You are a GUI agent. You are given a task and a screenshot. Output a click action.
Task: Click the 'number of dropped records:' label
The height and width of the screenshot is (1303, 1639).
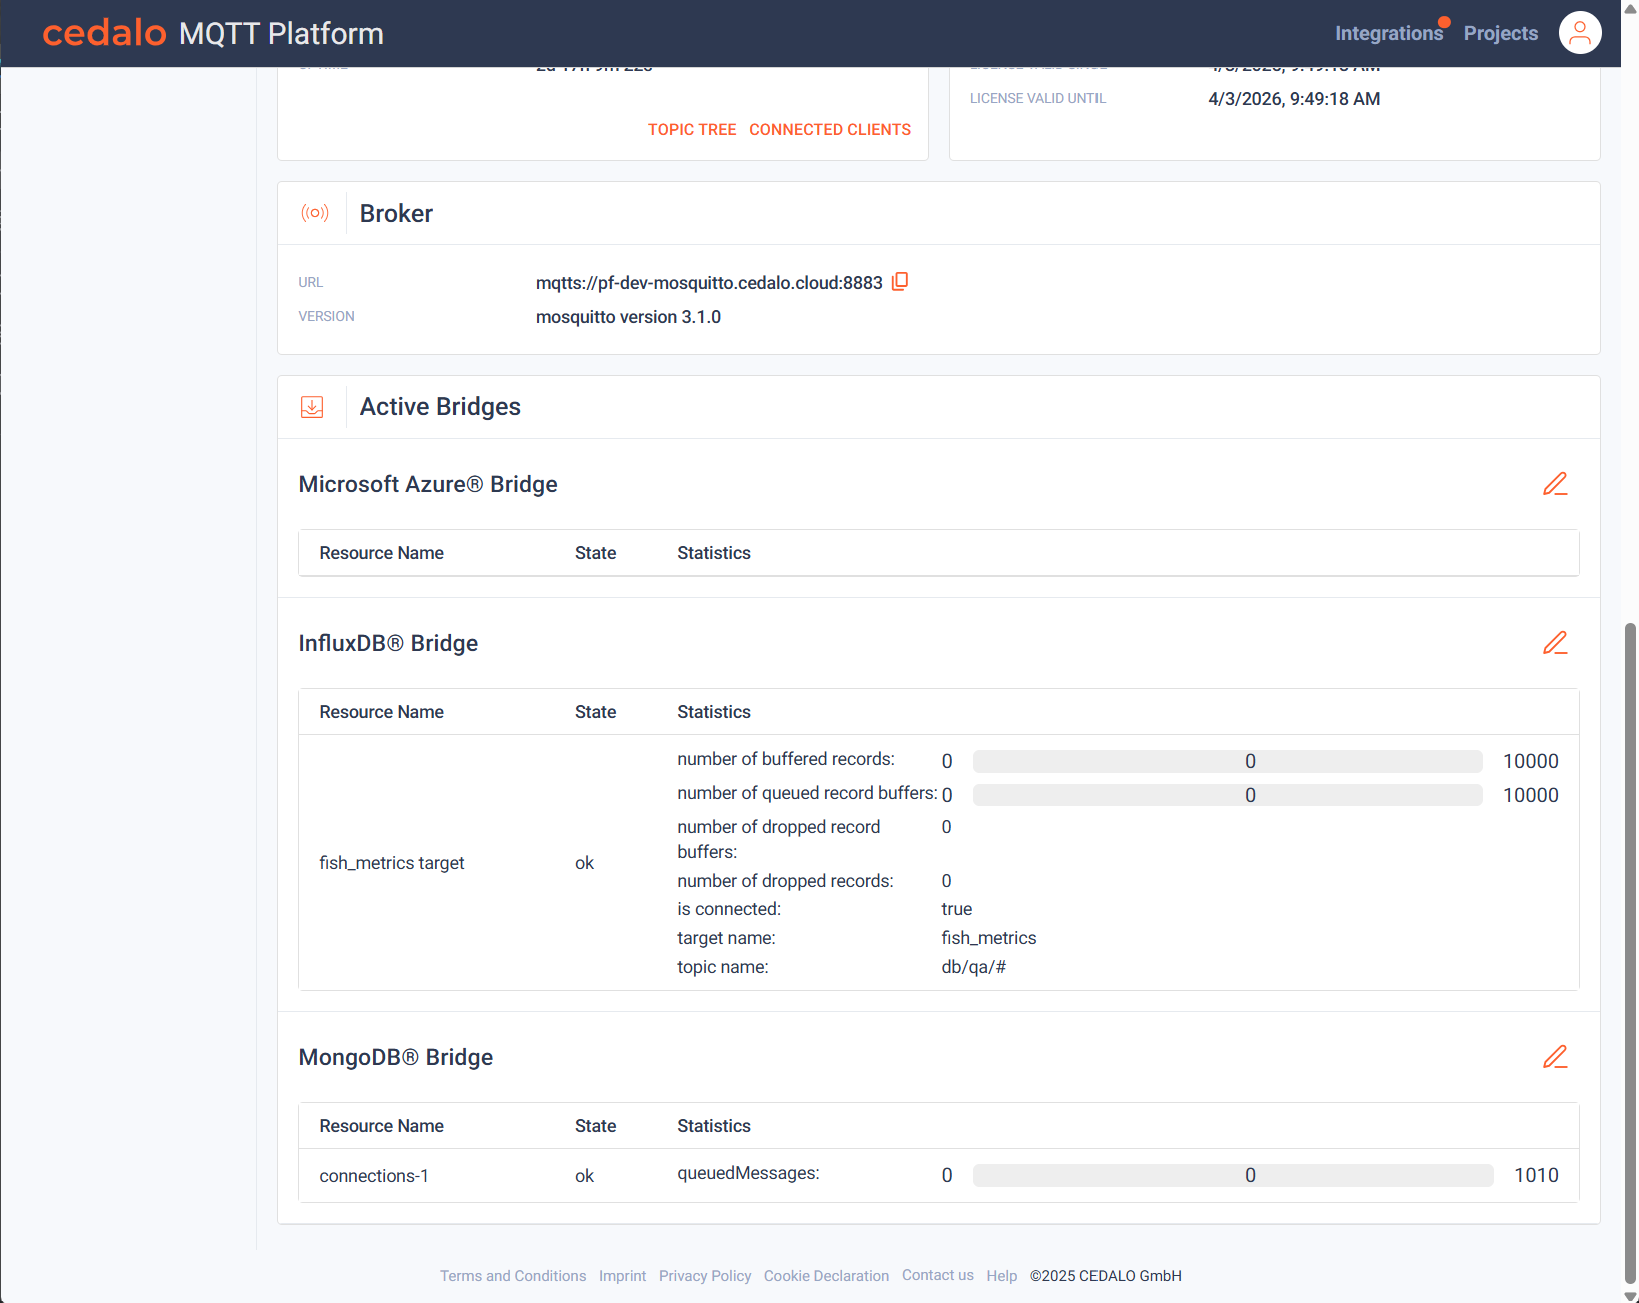pyautogui.click(x=785, y=881)
